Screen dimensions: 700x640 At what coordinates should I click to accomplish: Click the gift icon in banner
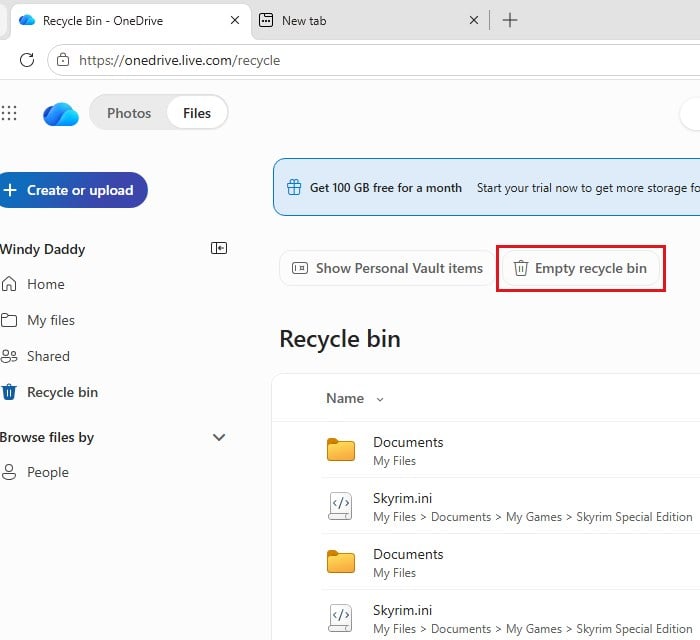(x=294, y=187)
